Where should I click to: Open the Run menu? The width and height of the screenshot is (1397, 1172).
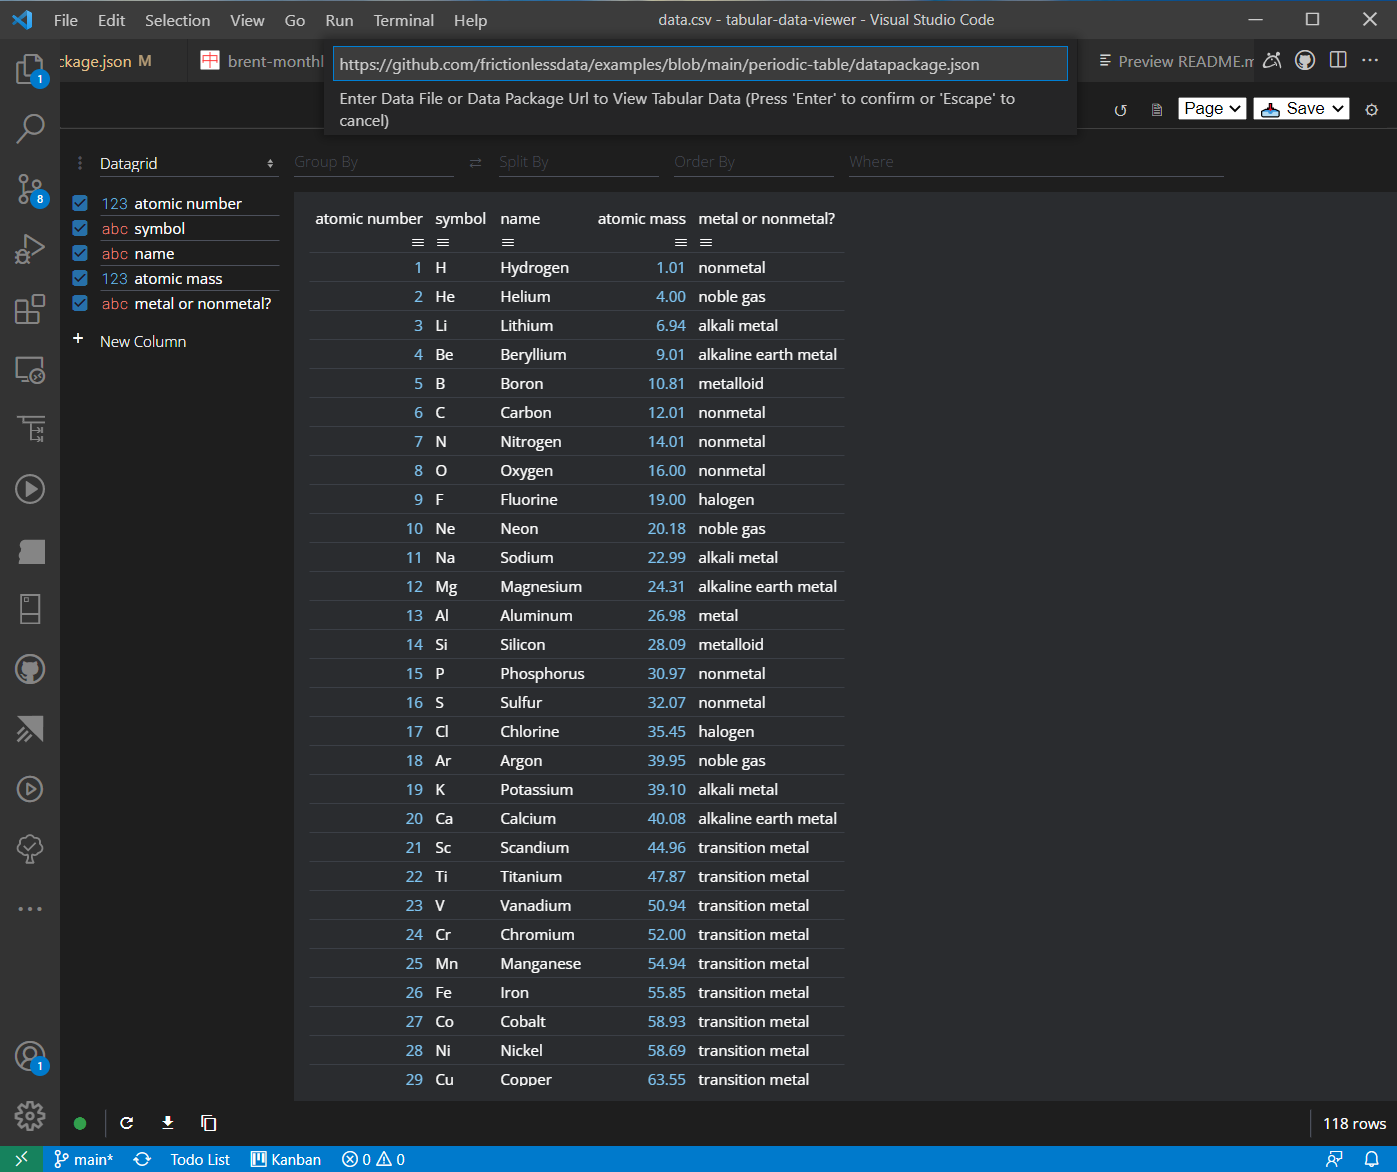[x=339, y=20]
